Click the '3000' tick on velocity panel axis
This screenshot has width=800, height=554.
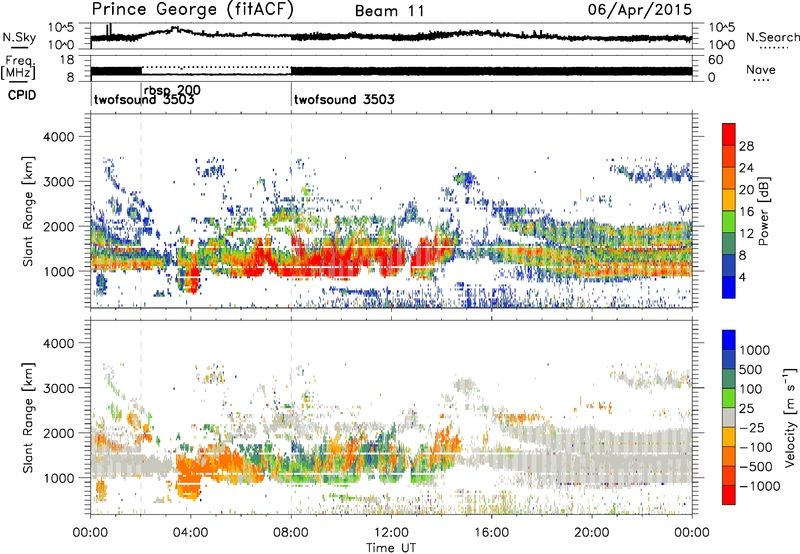(x=58, y=388)
